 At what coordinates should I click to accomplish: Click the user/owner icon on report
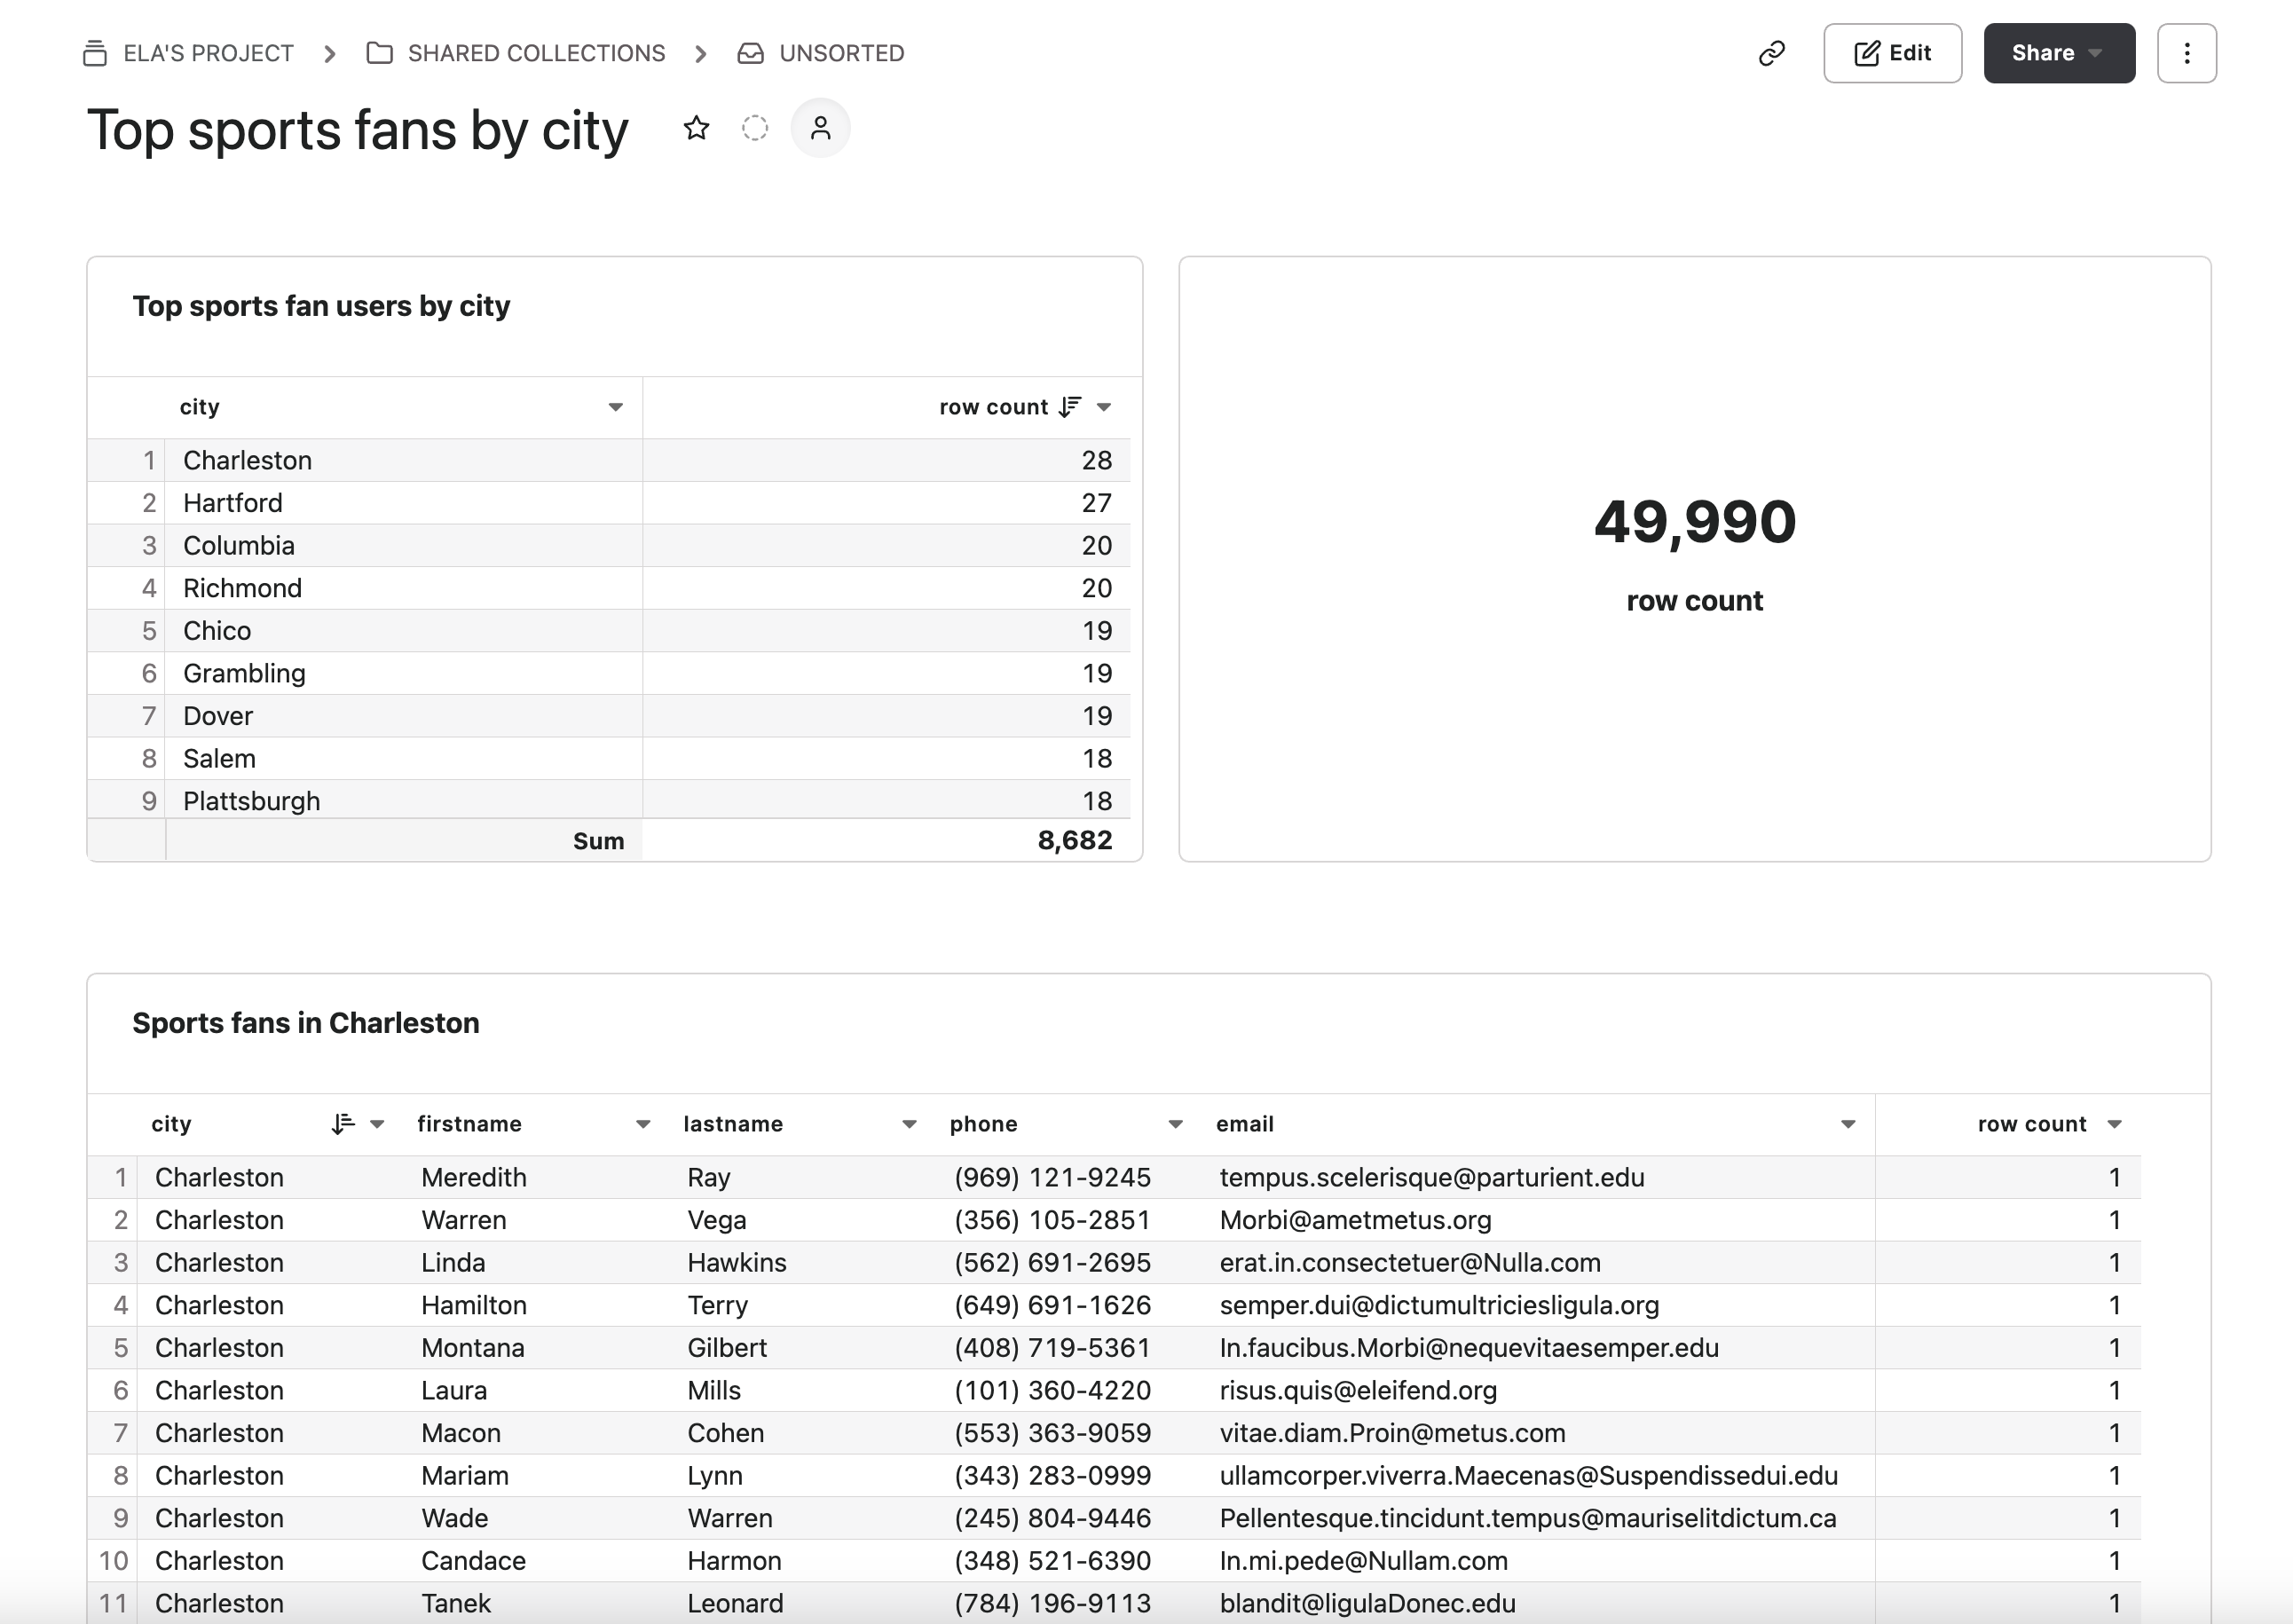coord(819,129)
